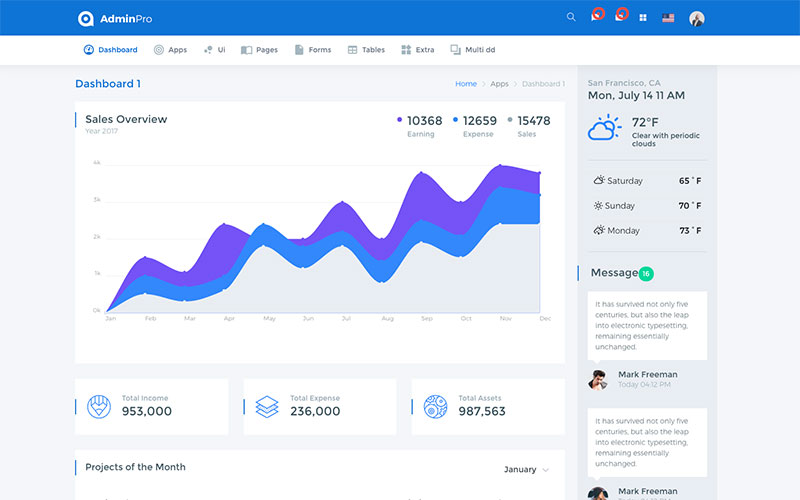Viewport: 800px width, 500px height.
Task: Open the user profile avatar
Action: click(x=696, y=19)
